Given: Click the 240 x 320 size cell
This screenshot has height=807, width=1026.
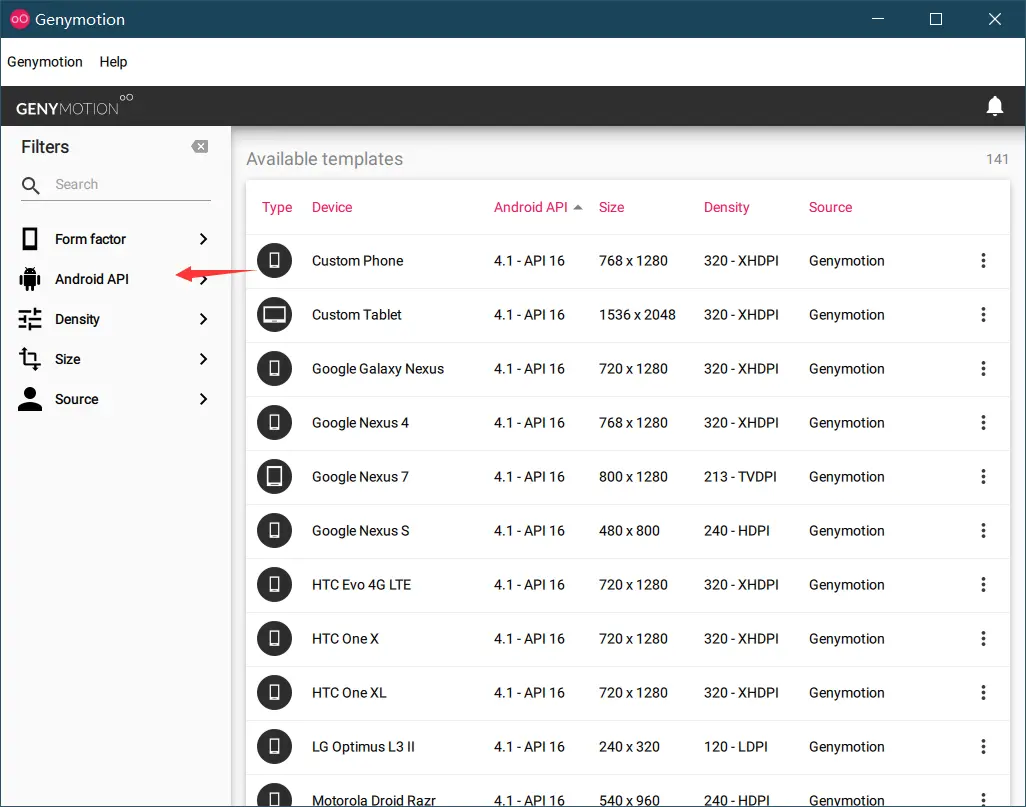Looking at the screenshot, I should pyautogui.click(x=629, y=747).
